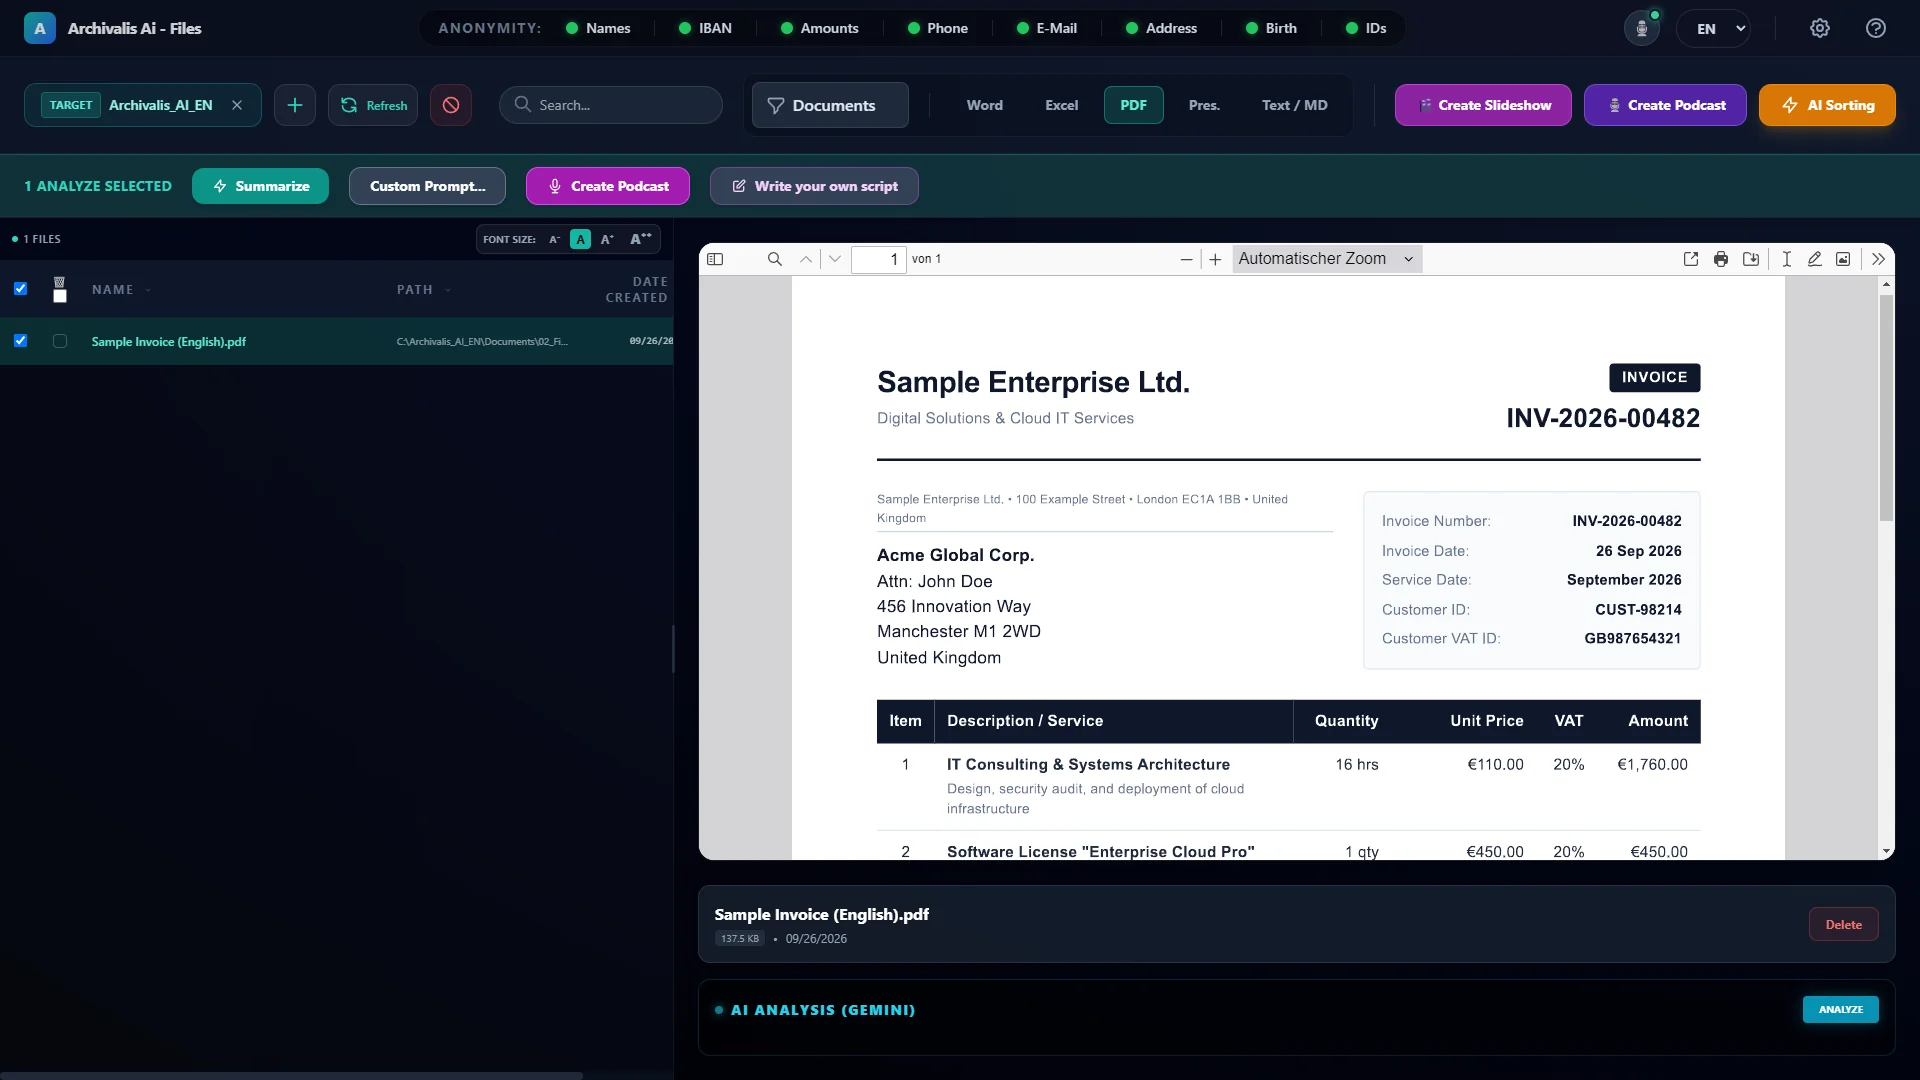Select the PDF draw pencil tool
This screenshot has width=1920, height=1080.
[1814, 259]
